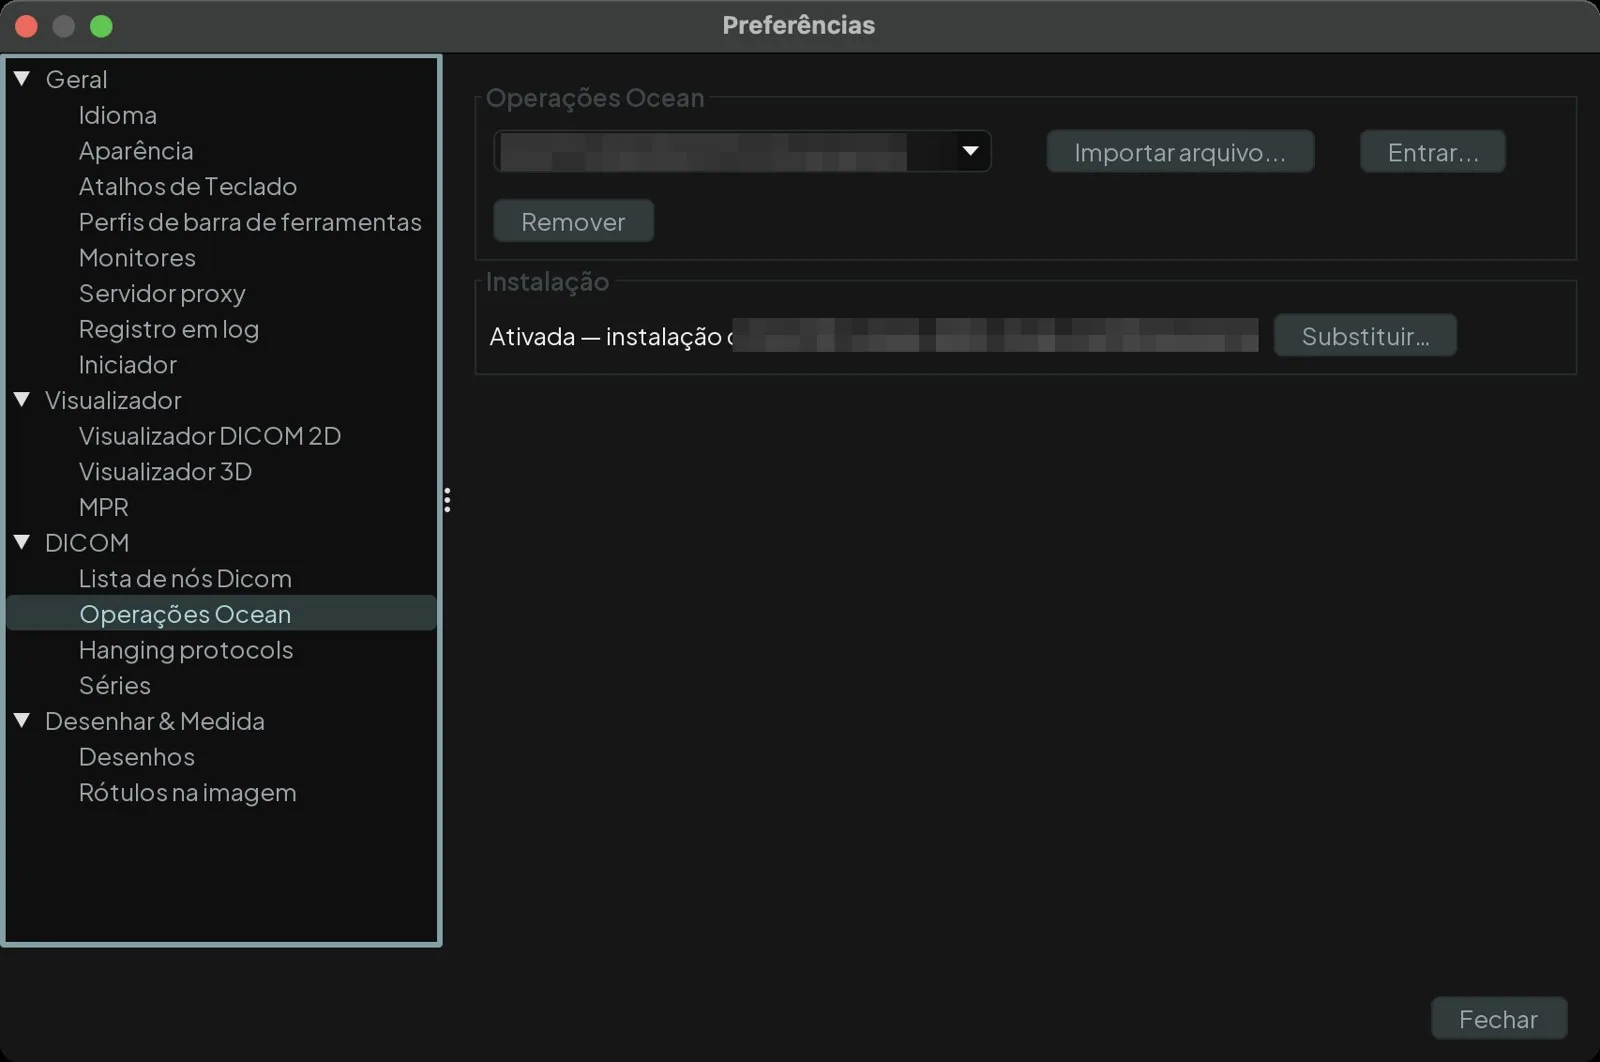Open Visualizador 3D settings
Viewport: 1600px width, 1062px height.
pyautogui.click(x=165, y=472)
